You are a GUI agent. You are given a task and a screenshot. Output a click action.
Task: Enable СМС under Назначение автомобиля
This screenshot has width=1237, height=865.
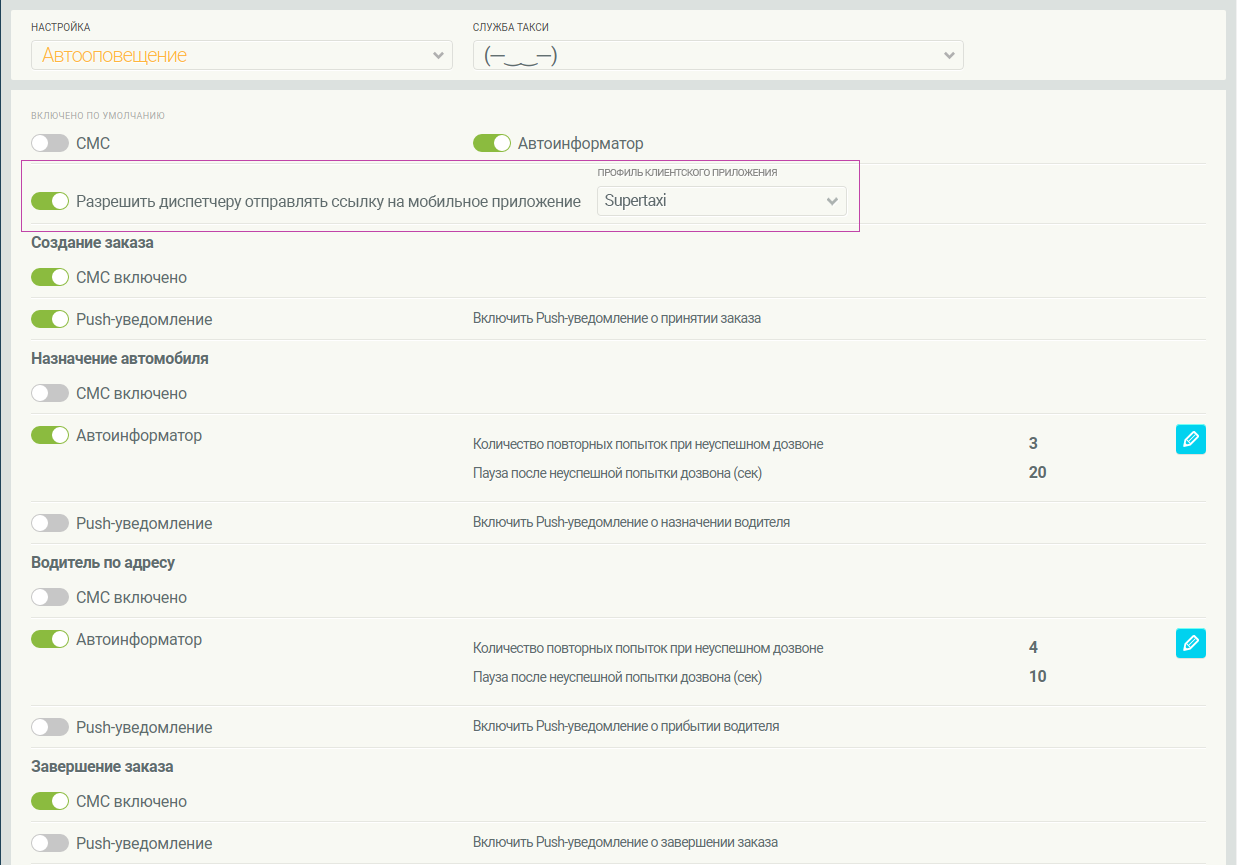point(50,394)
